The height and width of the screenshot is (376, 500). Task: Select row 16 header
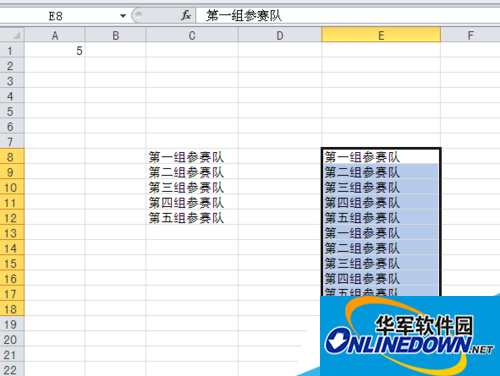[x=12, y=279]
